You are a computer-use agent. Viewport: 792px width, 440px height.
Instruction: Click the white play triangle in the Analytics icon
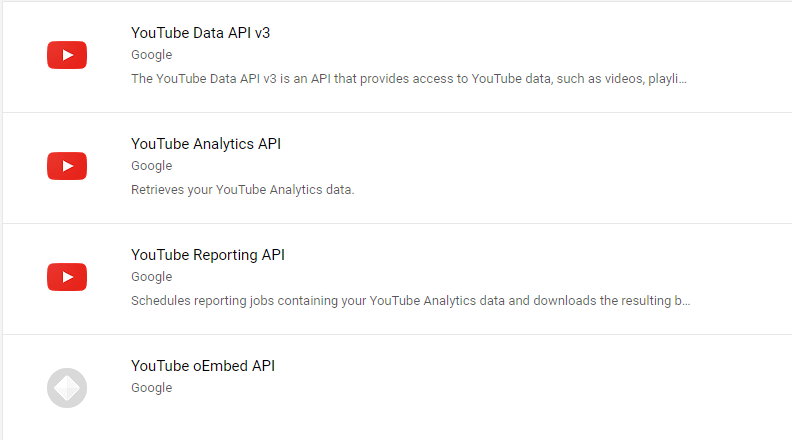tap(68, 166)
